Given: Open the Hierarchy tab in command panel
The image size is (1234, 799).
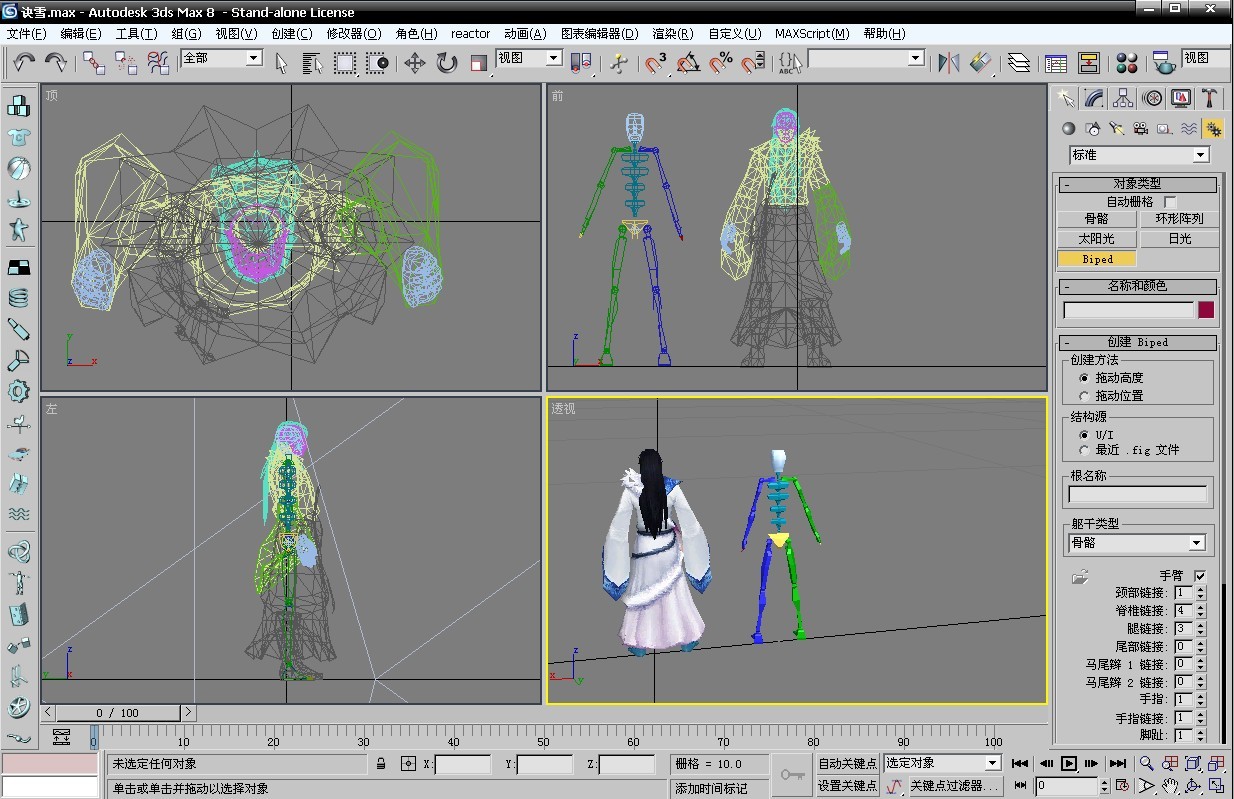Looking at the screenshot, I should point(1123,98).
